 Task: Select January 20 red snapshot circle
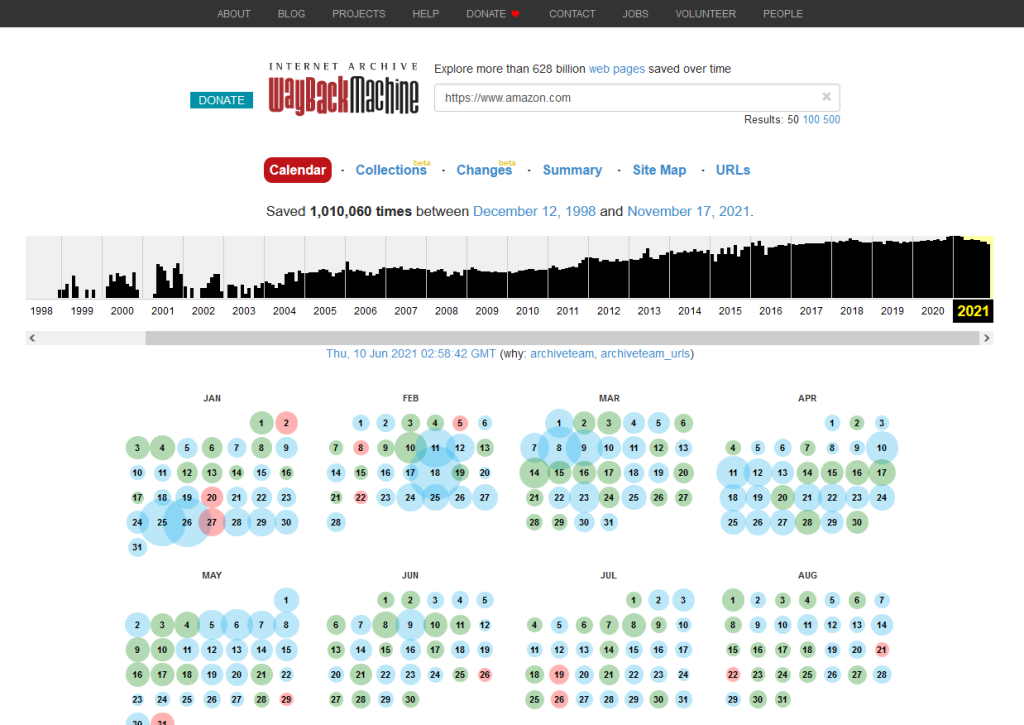[212, 497]
